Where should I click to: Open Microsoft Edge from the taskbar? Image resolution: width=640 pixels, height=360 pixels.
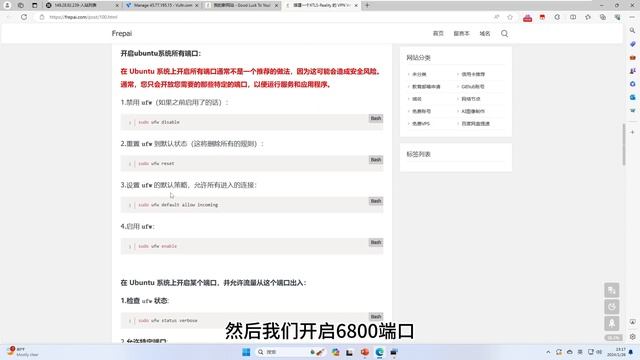point(379,352)
